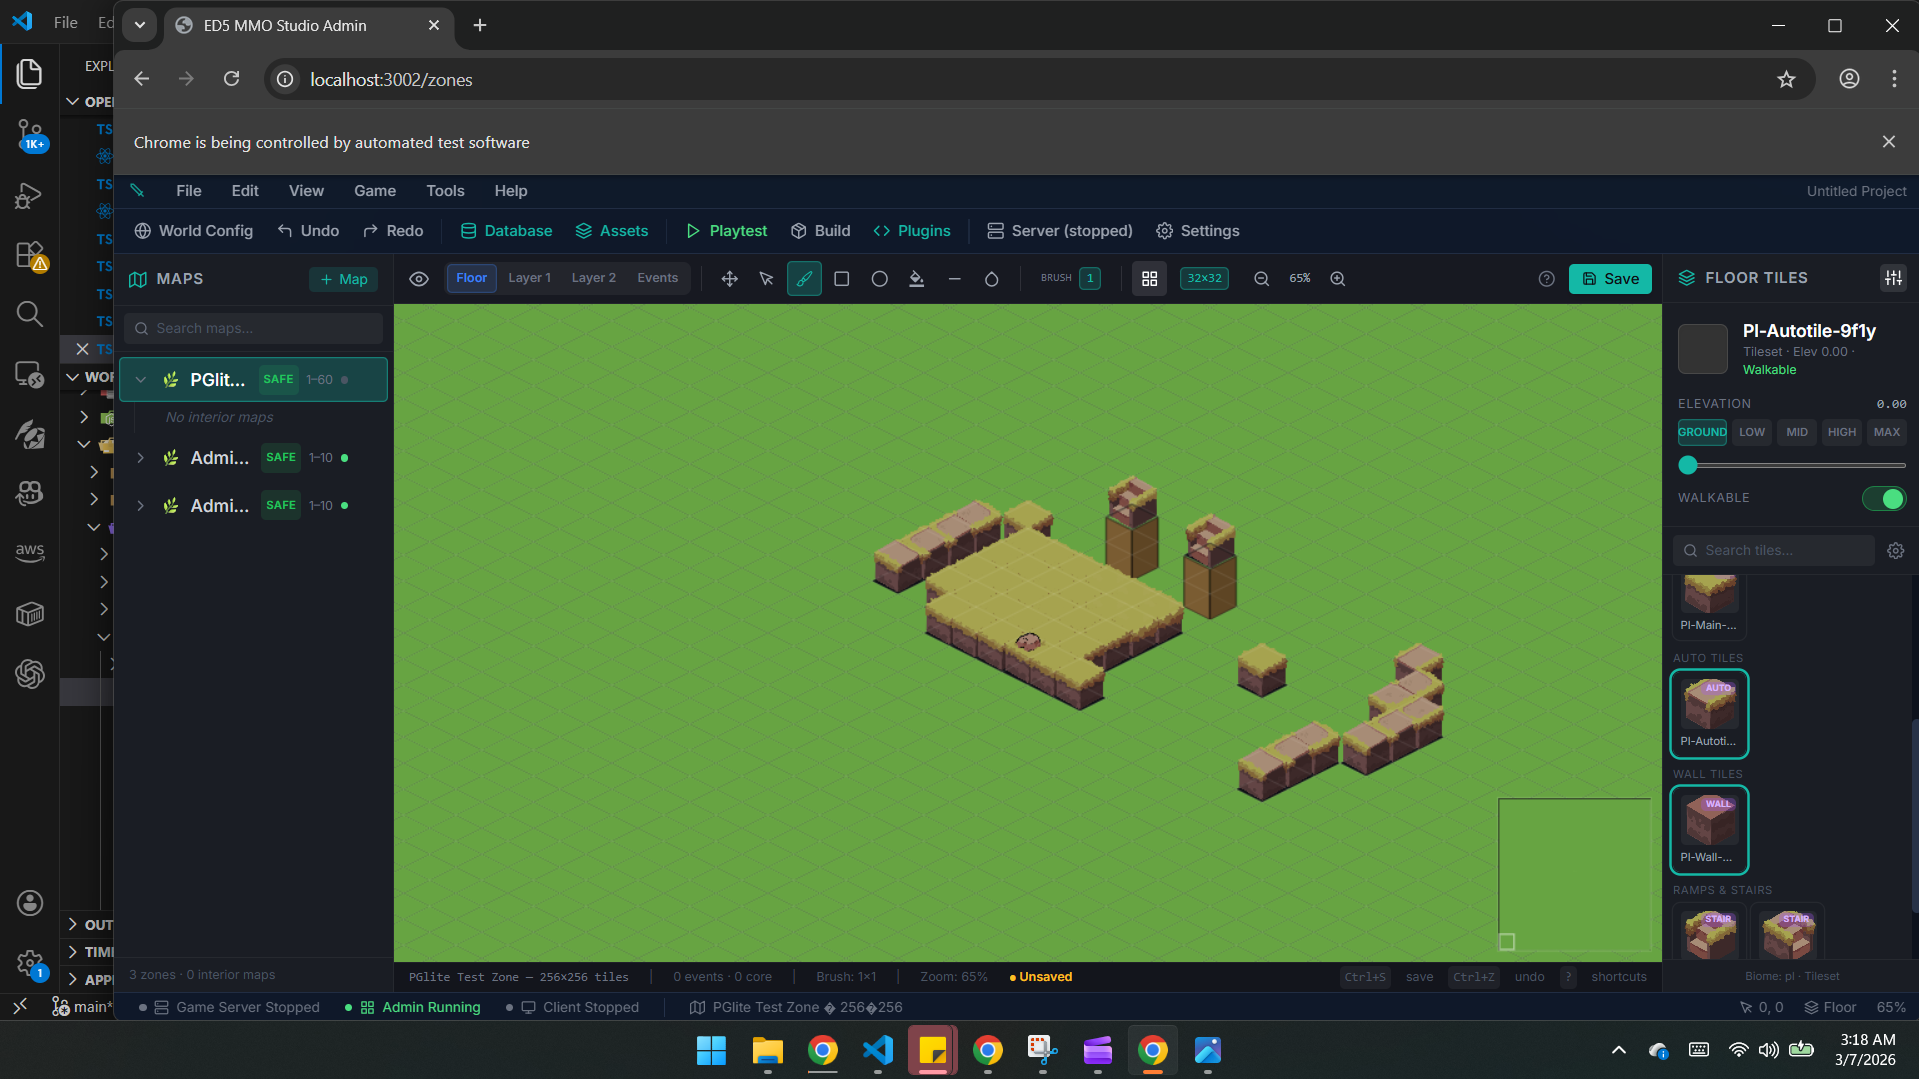Switch to Layer 1 tab
This screenshot has height=1079, width=1919.
(529, 278)
